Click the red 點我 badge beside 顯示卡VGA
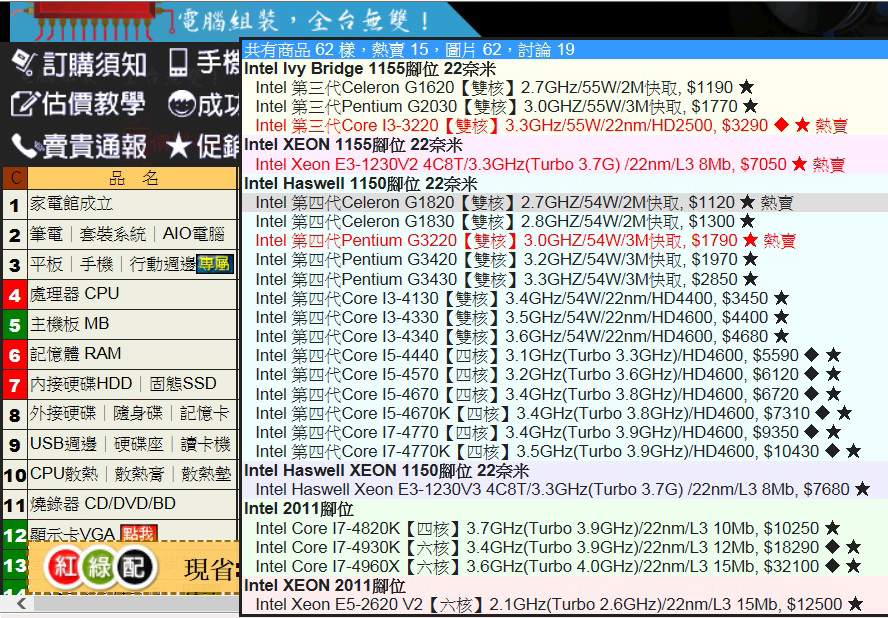This screenshot has width=888, height=618. [x=139, y=533]
